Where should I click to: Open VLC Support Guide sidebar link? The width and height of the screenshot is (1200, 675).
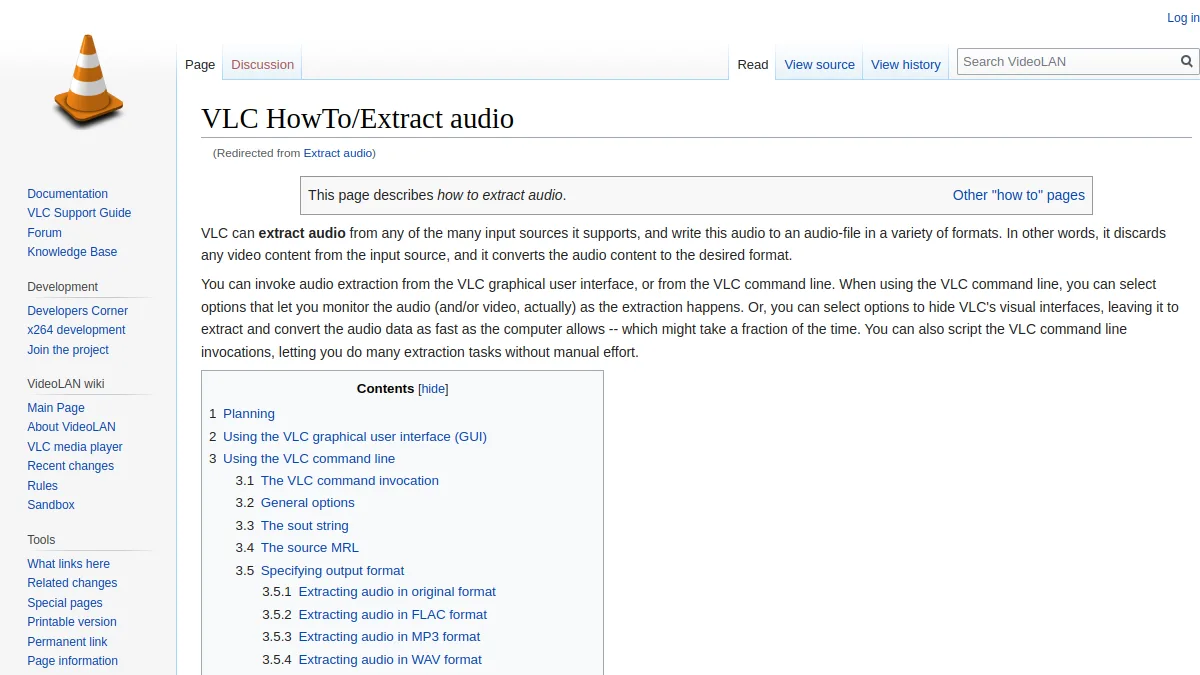79,213
